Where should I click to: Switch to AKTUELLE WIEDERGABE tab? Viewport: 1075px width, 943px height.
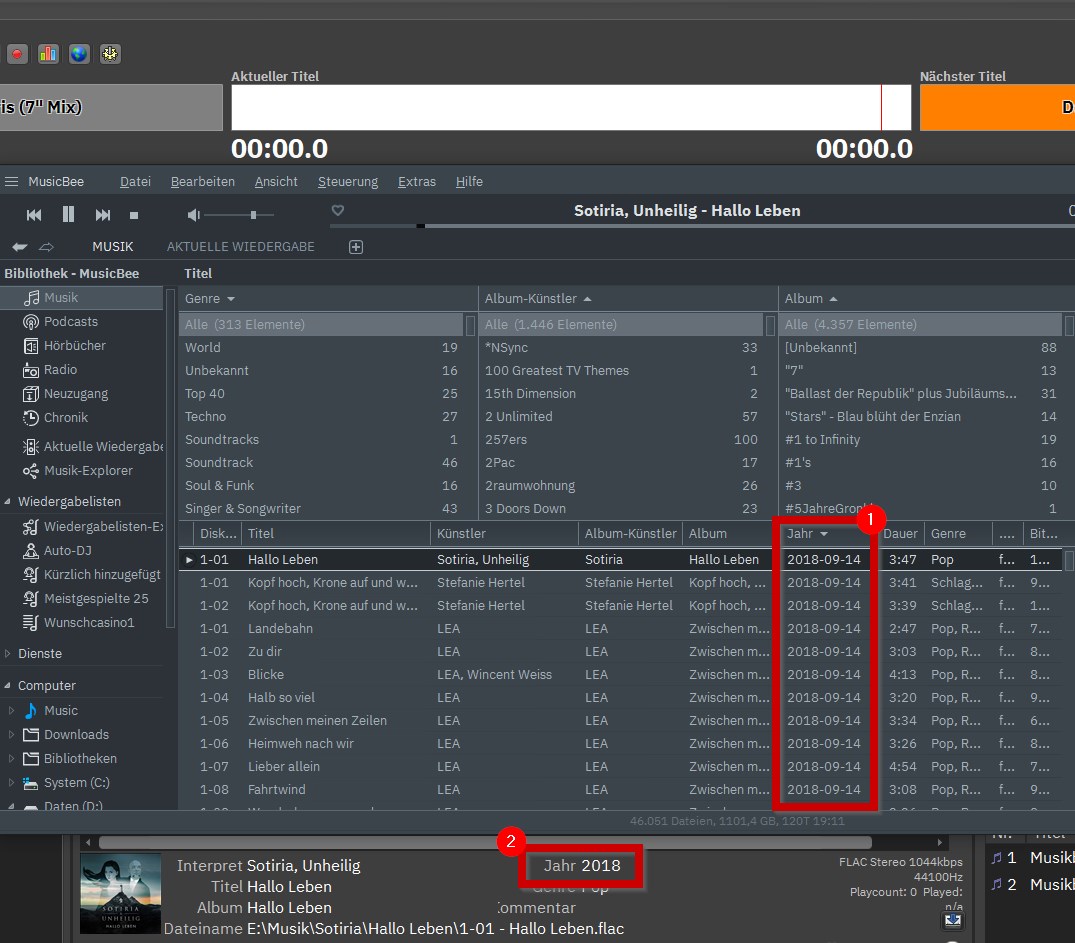[241, 247]
